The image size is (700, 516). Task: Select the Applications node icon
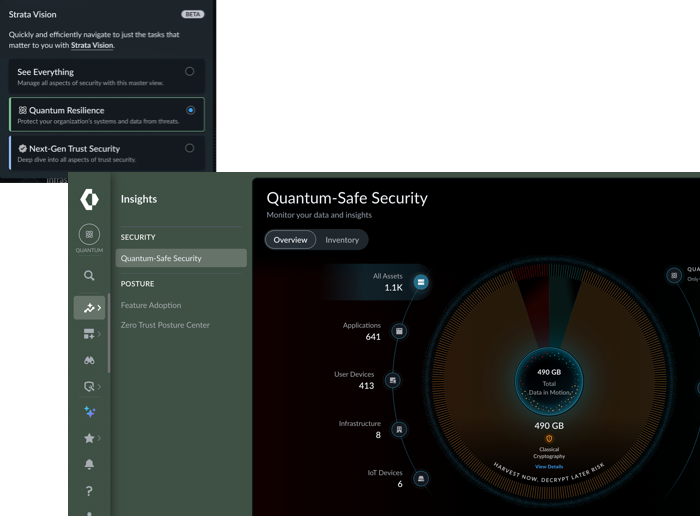(x=399, y=331)
